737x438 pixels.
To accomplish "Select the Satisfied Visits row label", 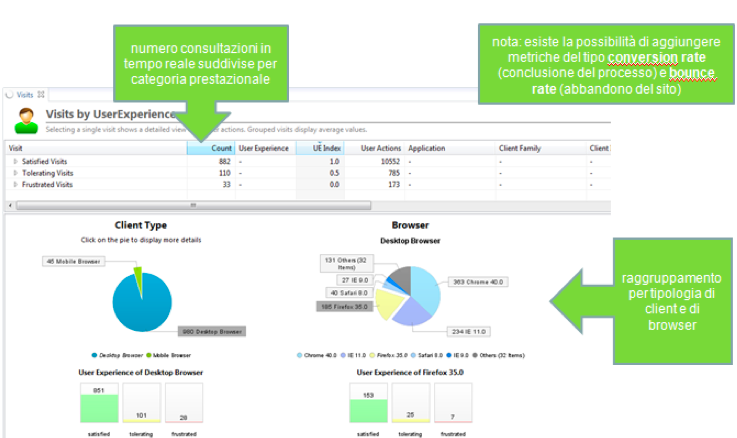I will (44, 161).
